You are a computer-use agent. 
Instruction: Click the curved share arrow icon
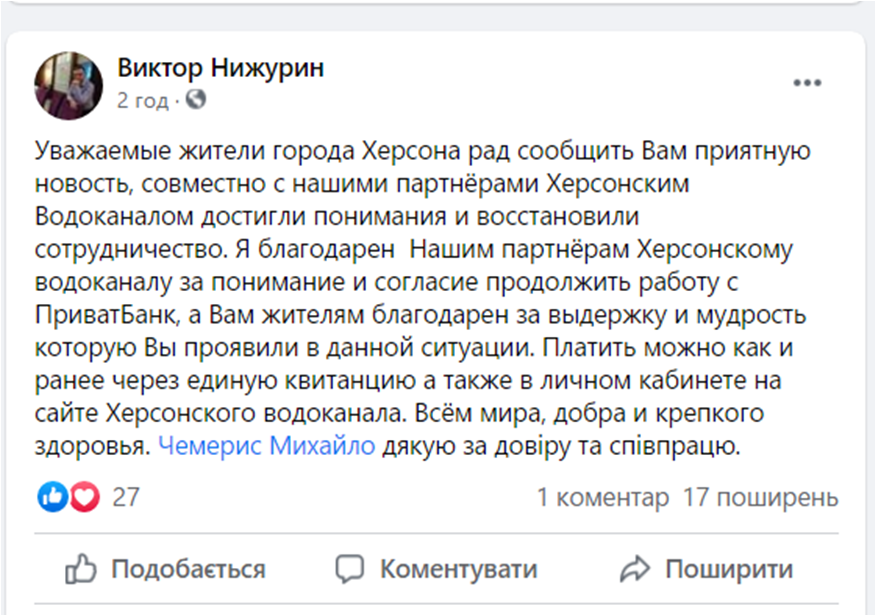(x=635, y=570)
